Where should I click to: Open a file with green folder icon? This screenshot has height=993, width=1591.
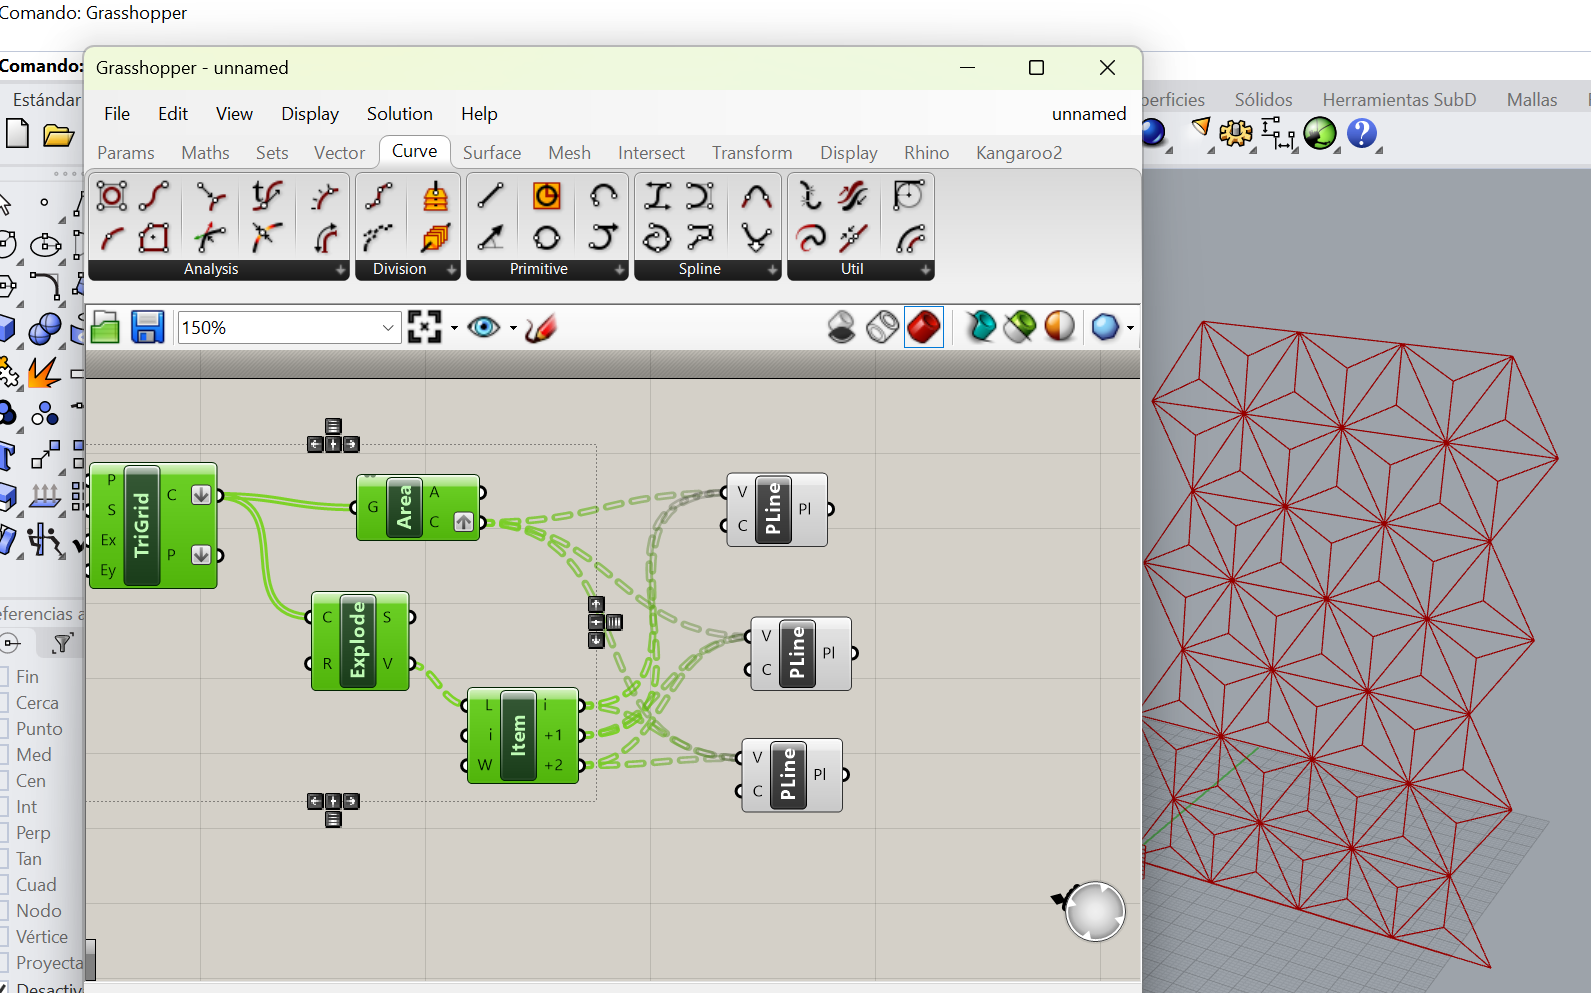pos(105,328)
